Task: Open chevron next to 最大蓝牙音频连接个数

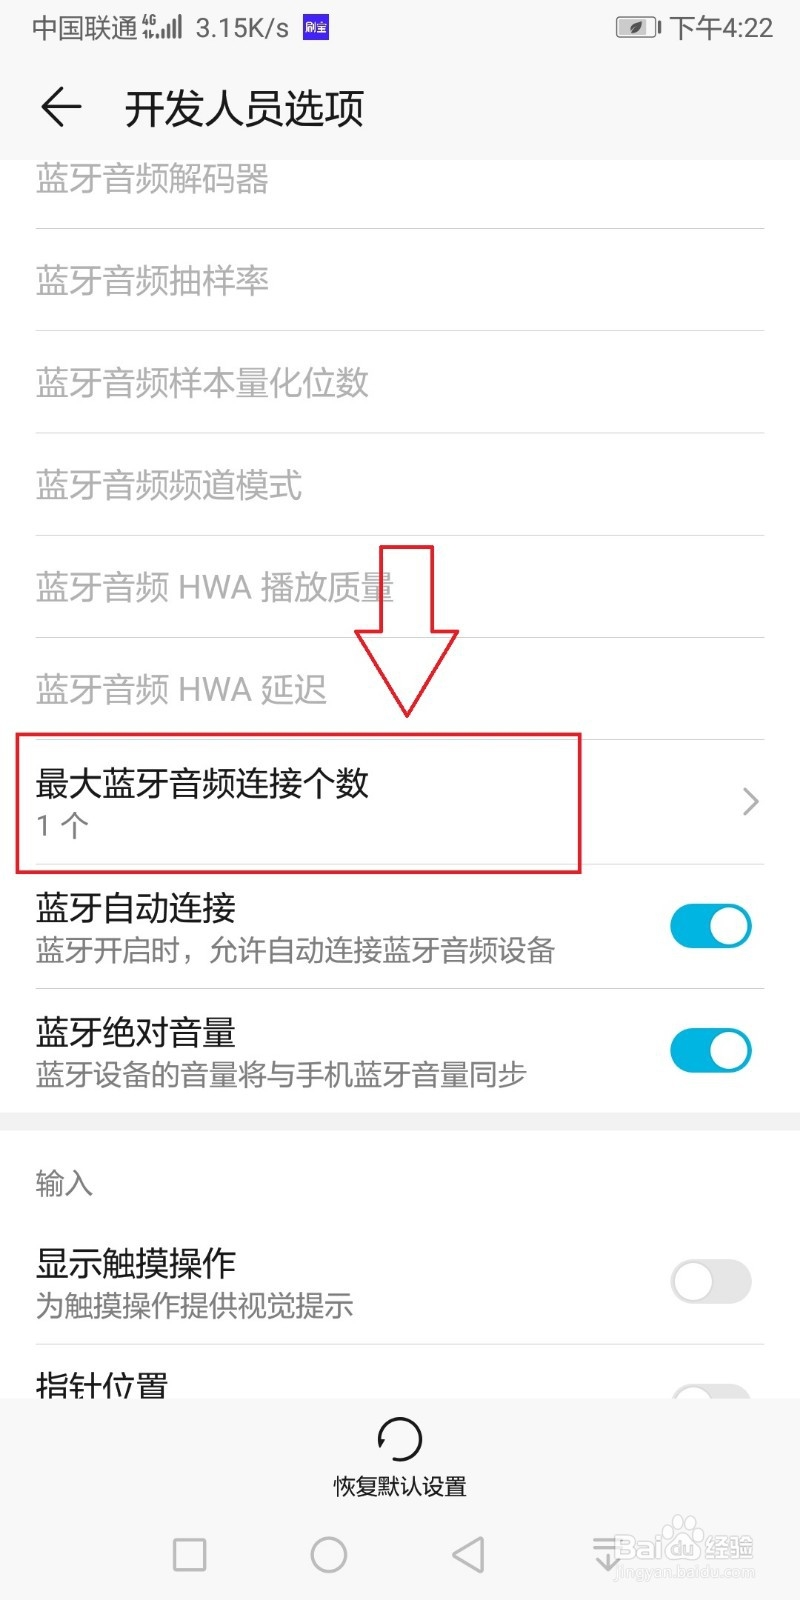Action: pyautogui.click(x=751, y=802)
